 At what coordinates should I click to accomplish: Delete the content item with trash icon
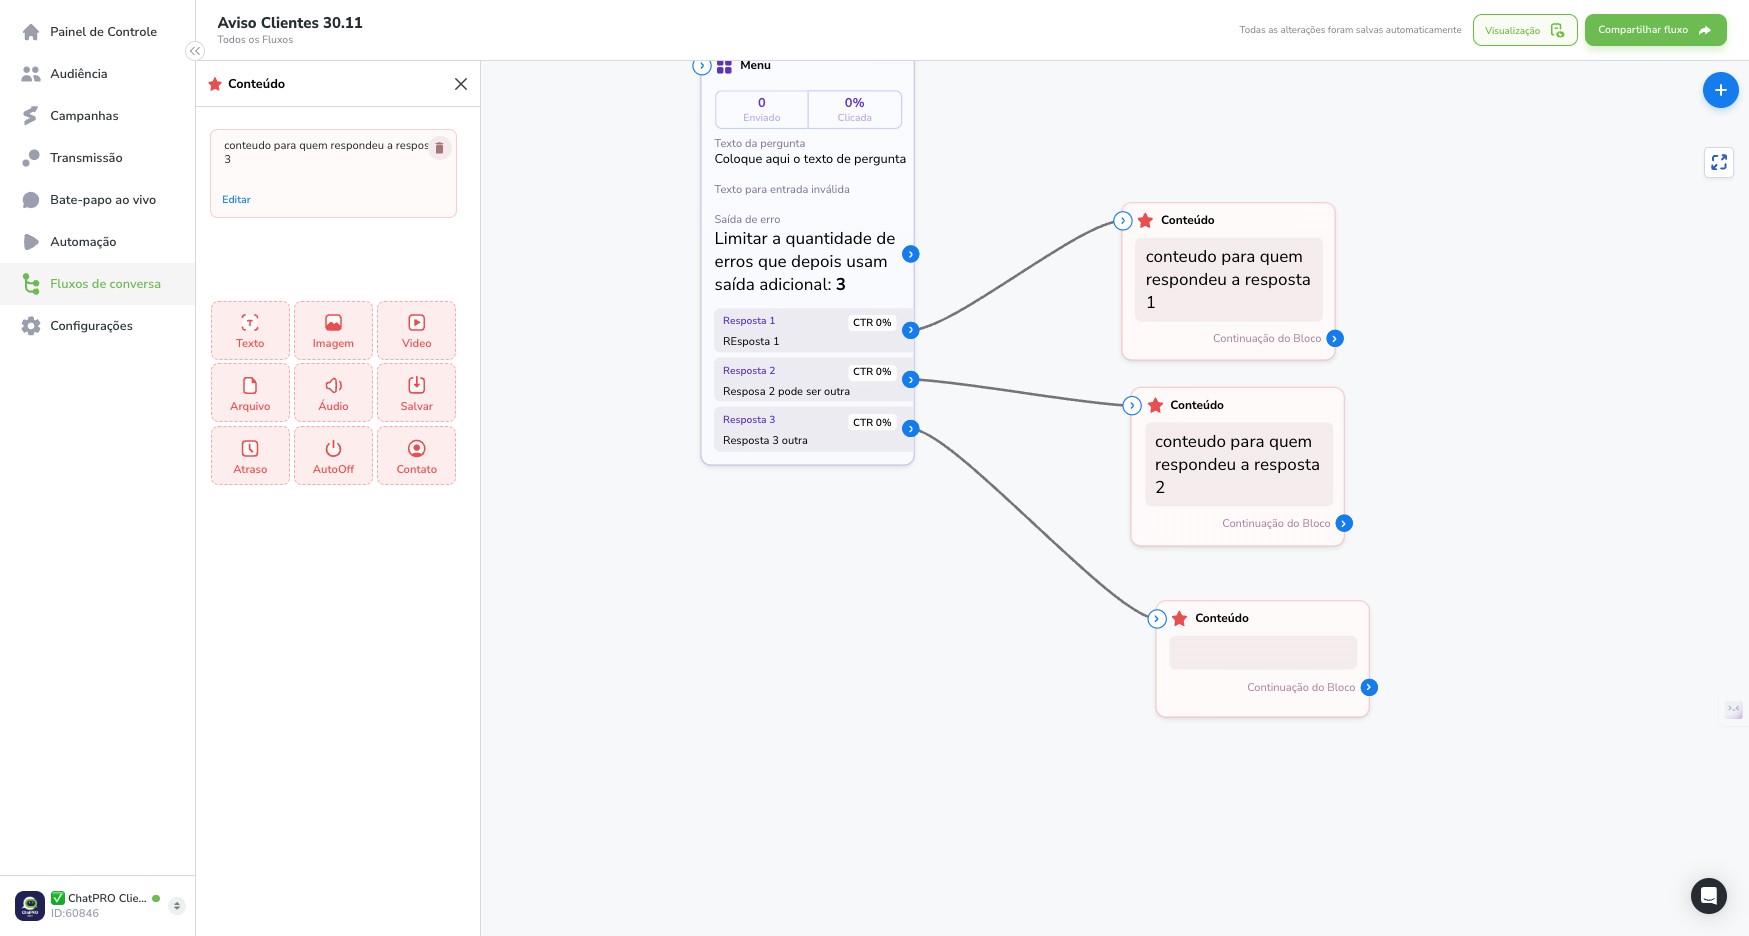point(439,148)
